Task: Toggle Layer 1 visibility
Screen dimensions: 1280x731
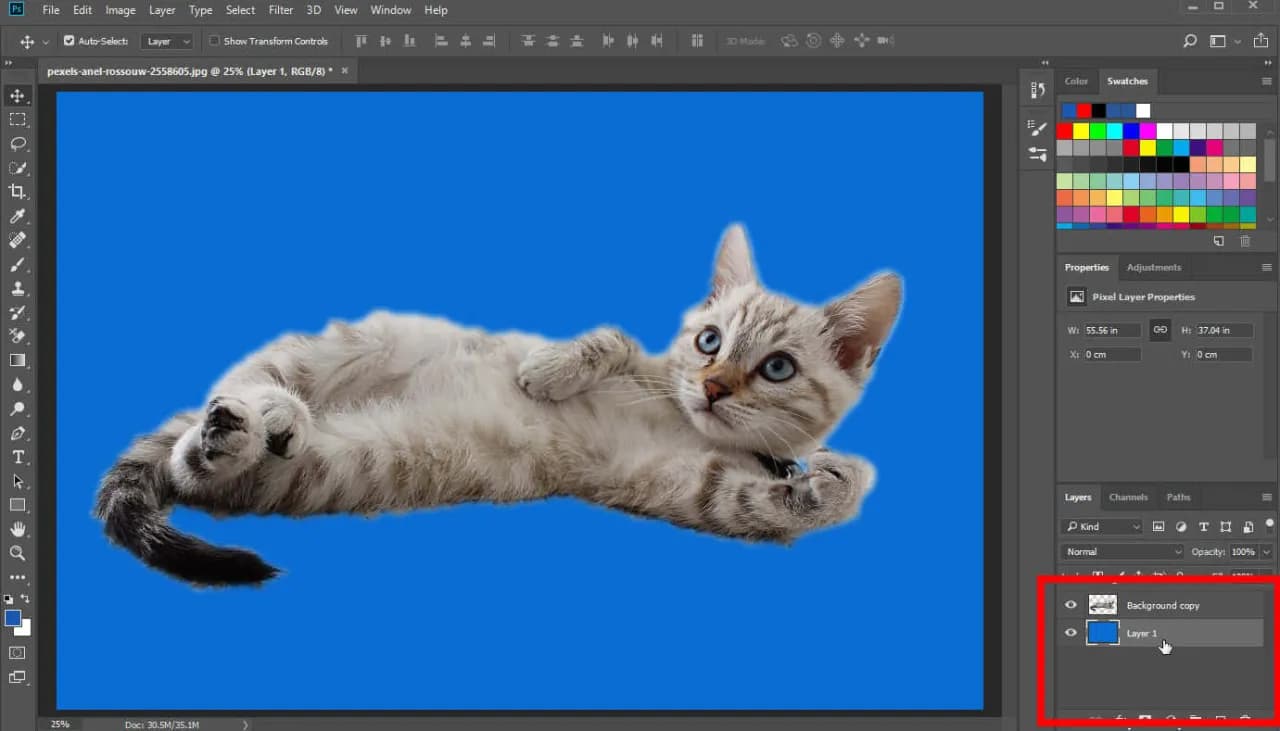Action: pyautogui.click(x=1070, y=632)
